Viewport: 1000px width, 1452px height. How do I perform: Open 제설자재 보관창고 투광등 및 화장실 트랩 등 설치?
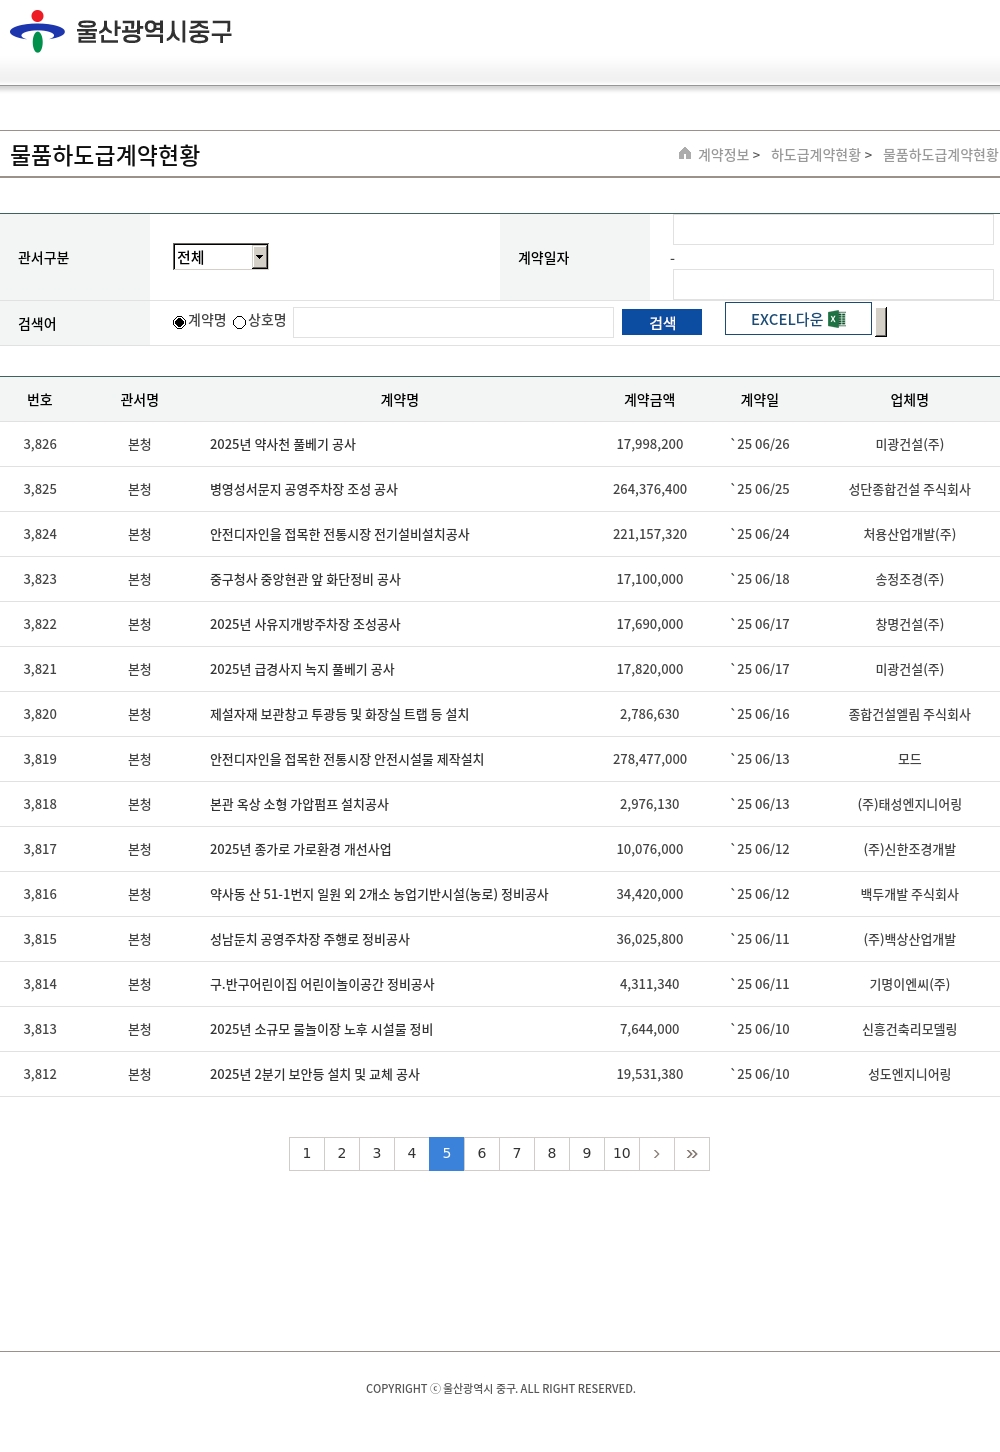tap(340, 715)
